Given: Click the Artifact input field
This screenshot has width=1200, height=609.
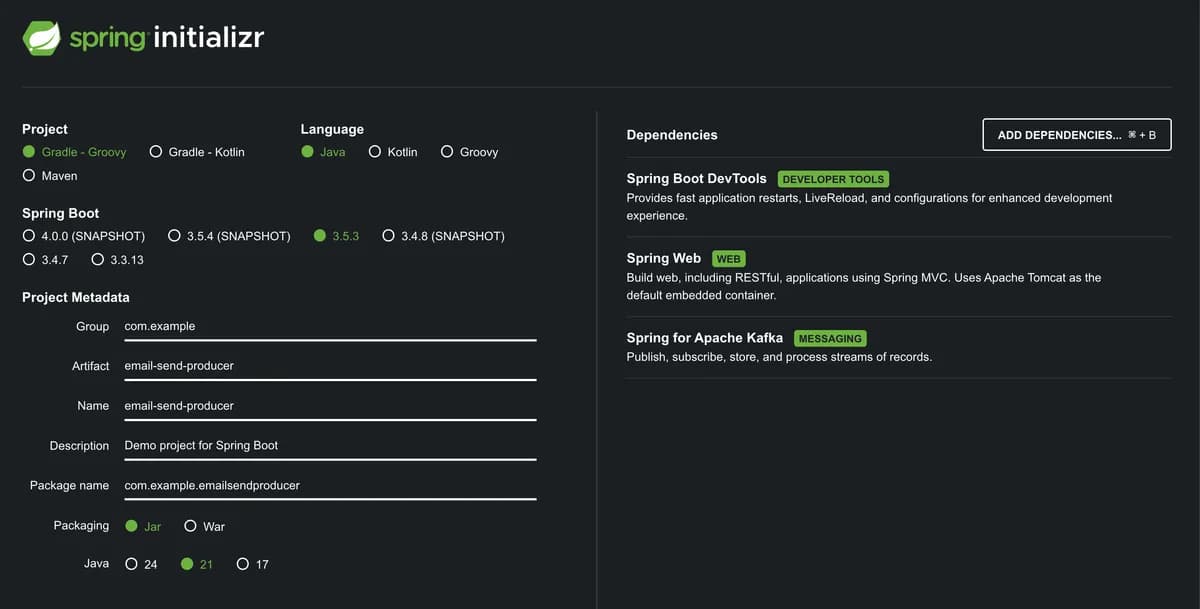Looking at the screenshot, I should tap(330, 366).
